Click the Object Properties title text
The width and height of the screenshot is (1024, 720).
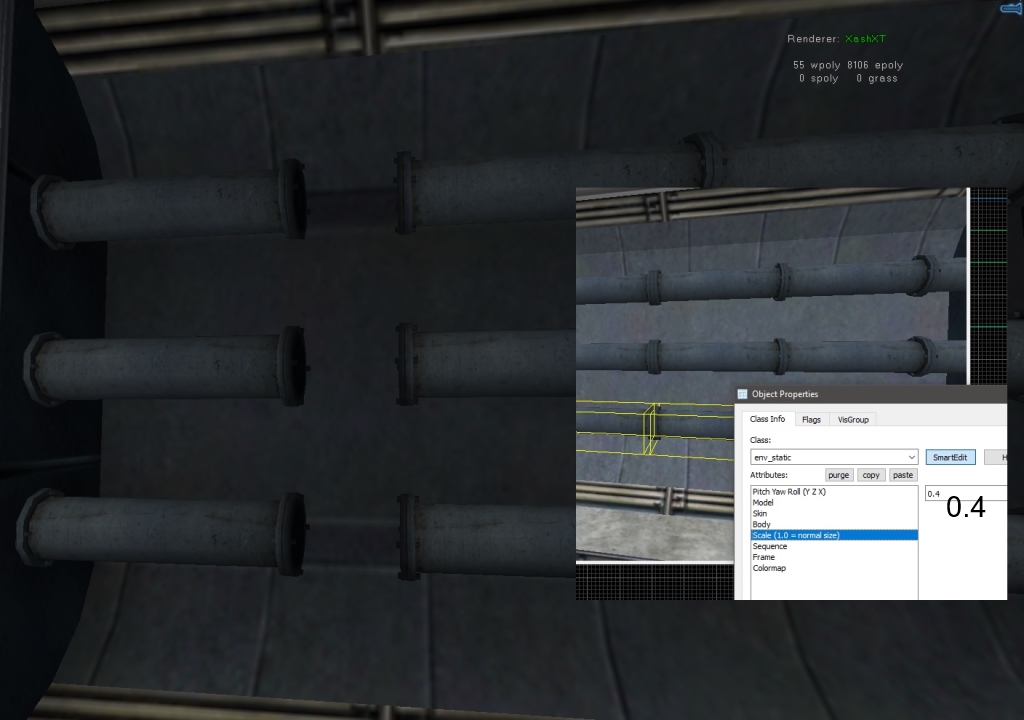tap(785, 394)
